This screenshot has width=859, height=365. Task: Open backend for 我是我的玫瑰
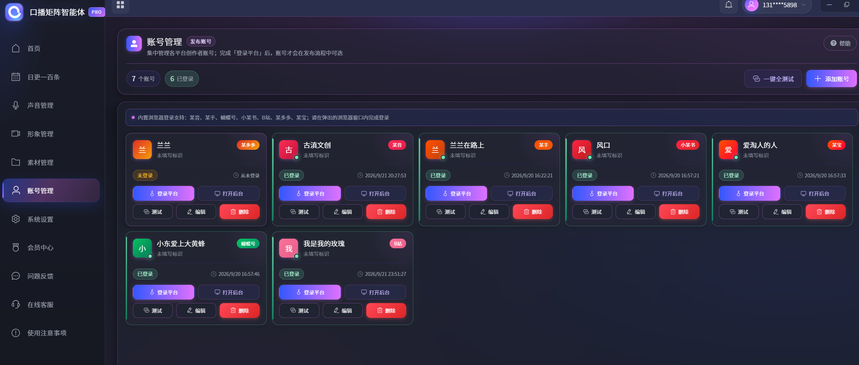pyautogui.click(x=375, y=292)
